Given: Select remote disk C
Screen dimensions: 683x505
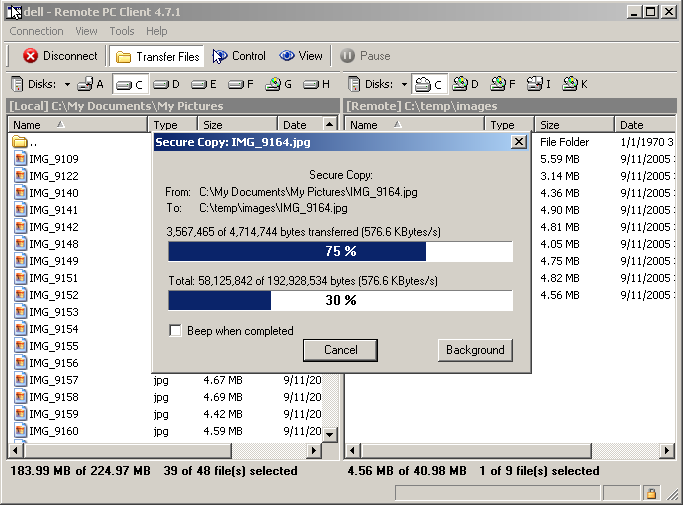Looking at the screenshot, I should 429,85.
